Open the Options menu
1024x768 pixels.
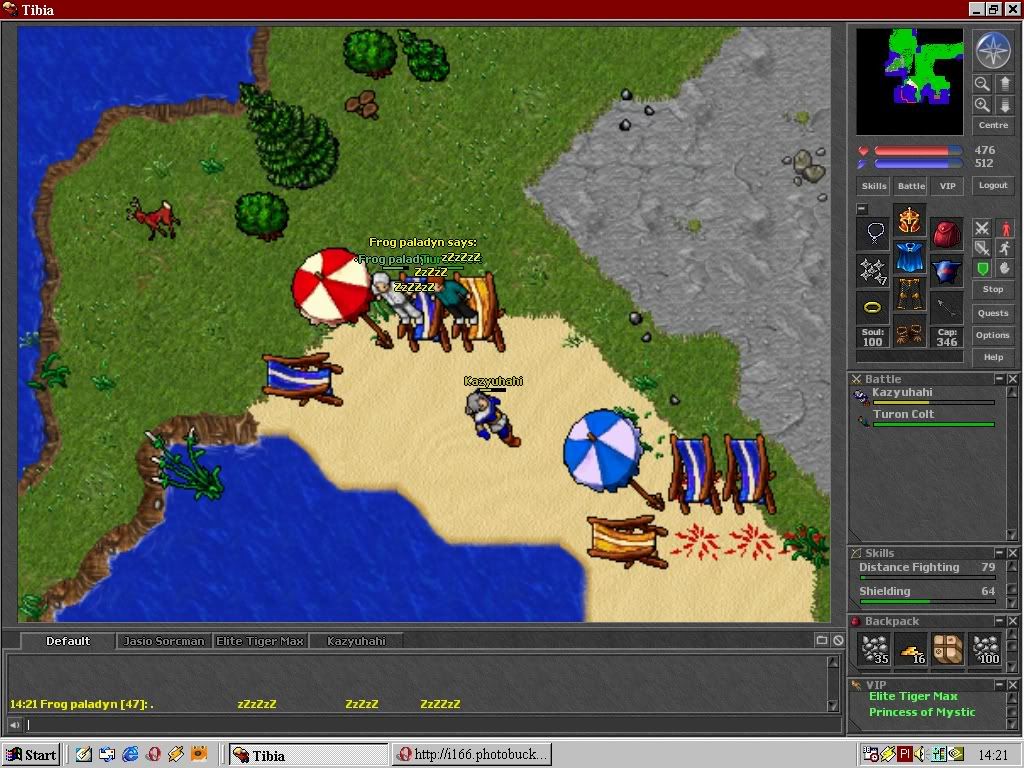pyautogui.click(x=993, y=335)
